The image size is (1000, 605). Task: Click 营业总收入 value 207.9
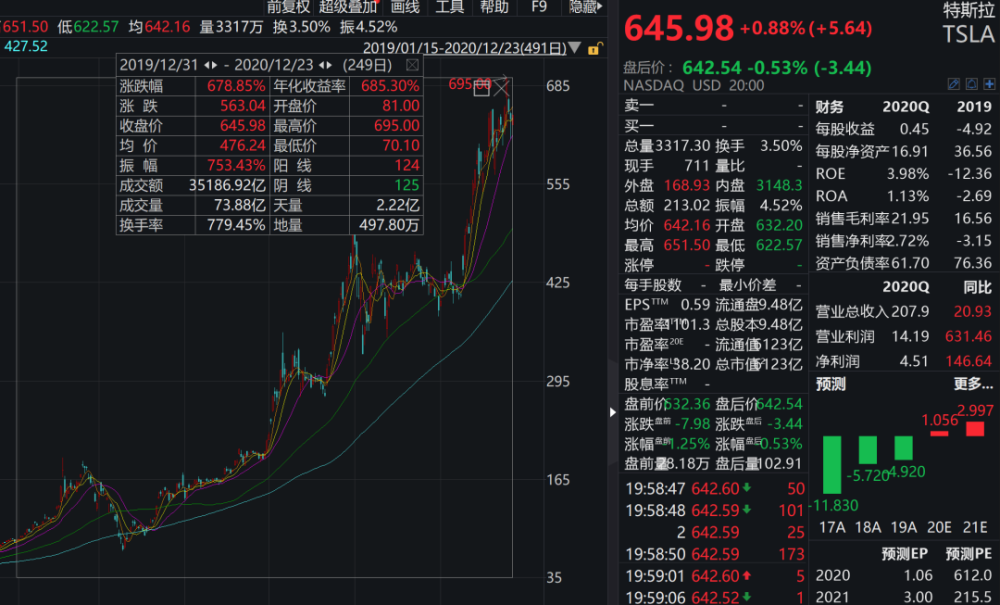910,312
